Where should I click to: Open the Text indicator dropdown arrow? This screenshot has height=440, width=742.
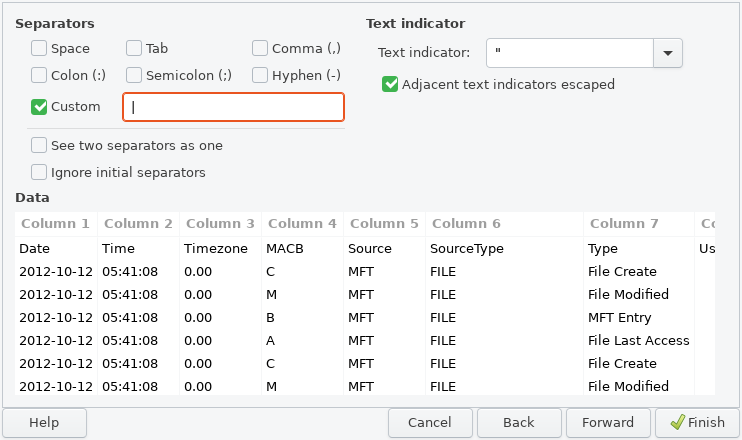tap(667, 53)
